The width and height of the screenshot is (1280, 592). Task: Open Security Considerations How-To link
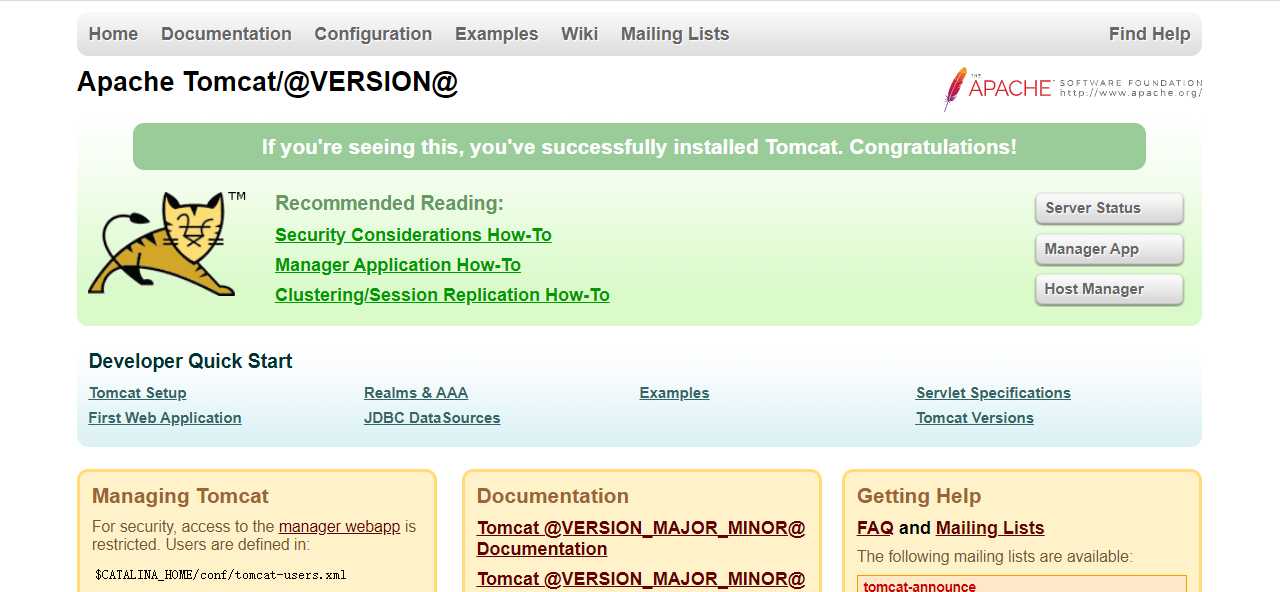coord(413,235)
